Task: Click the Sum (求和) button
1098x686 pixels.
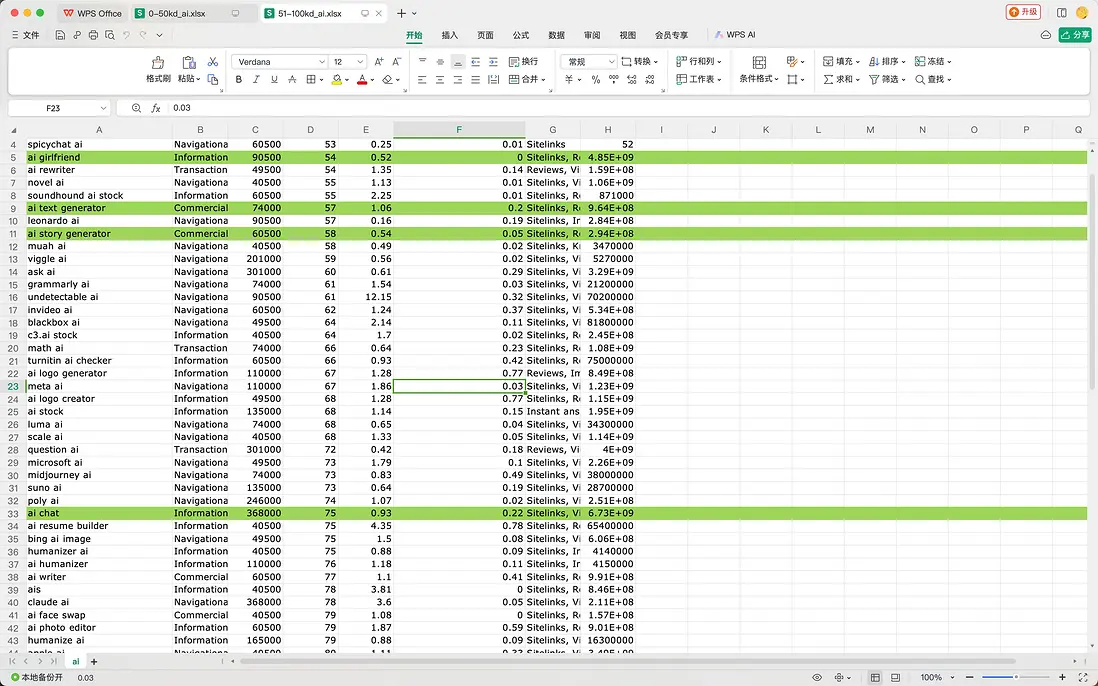Action: (841, 80)
